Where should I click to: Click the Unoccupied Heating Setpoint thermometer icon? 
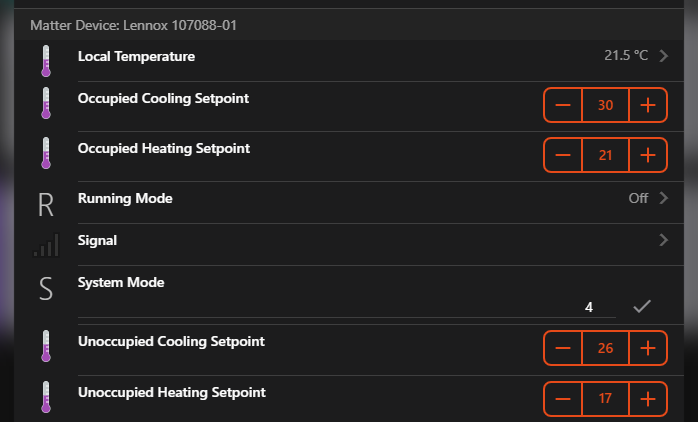[45, 398]
